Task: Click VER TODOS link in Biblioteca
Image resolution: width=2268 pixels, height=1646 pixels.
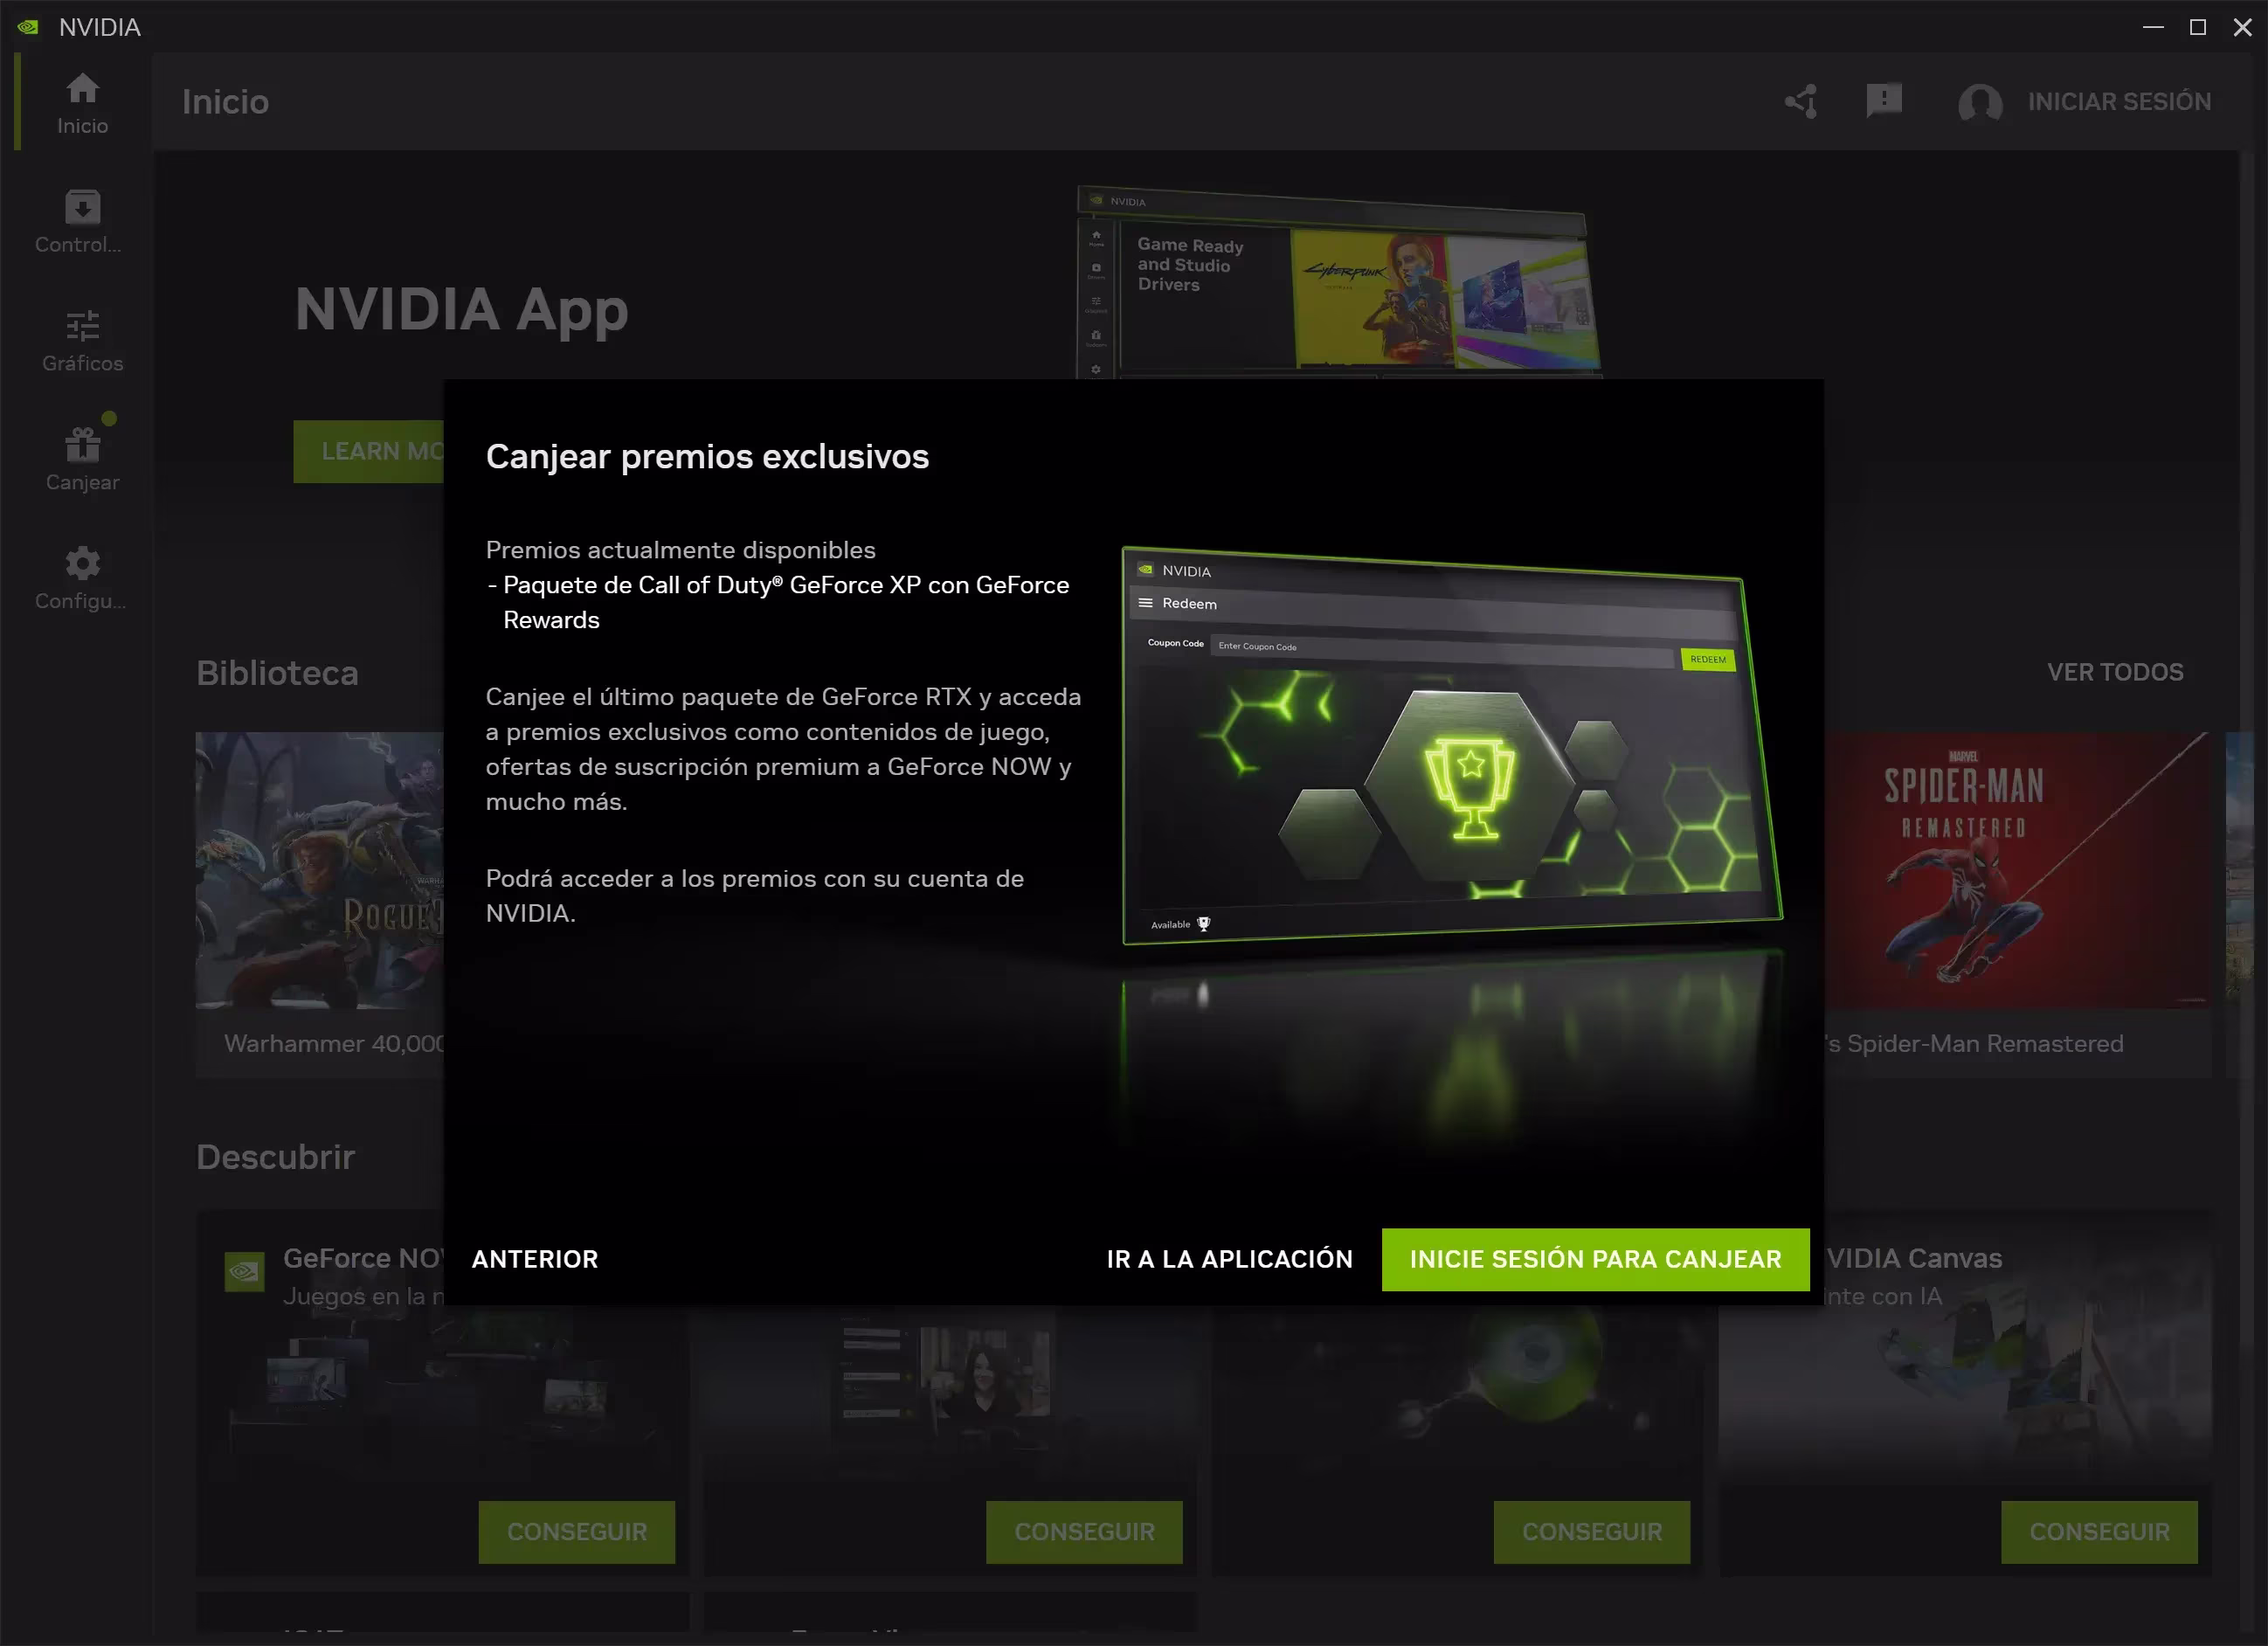Action: [2115, 672]
